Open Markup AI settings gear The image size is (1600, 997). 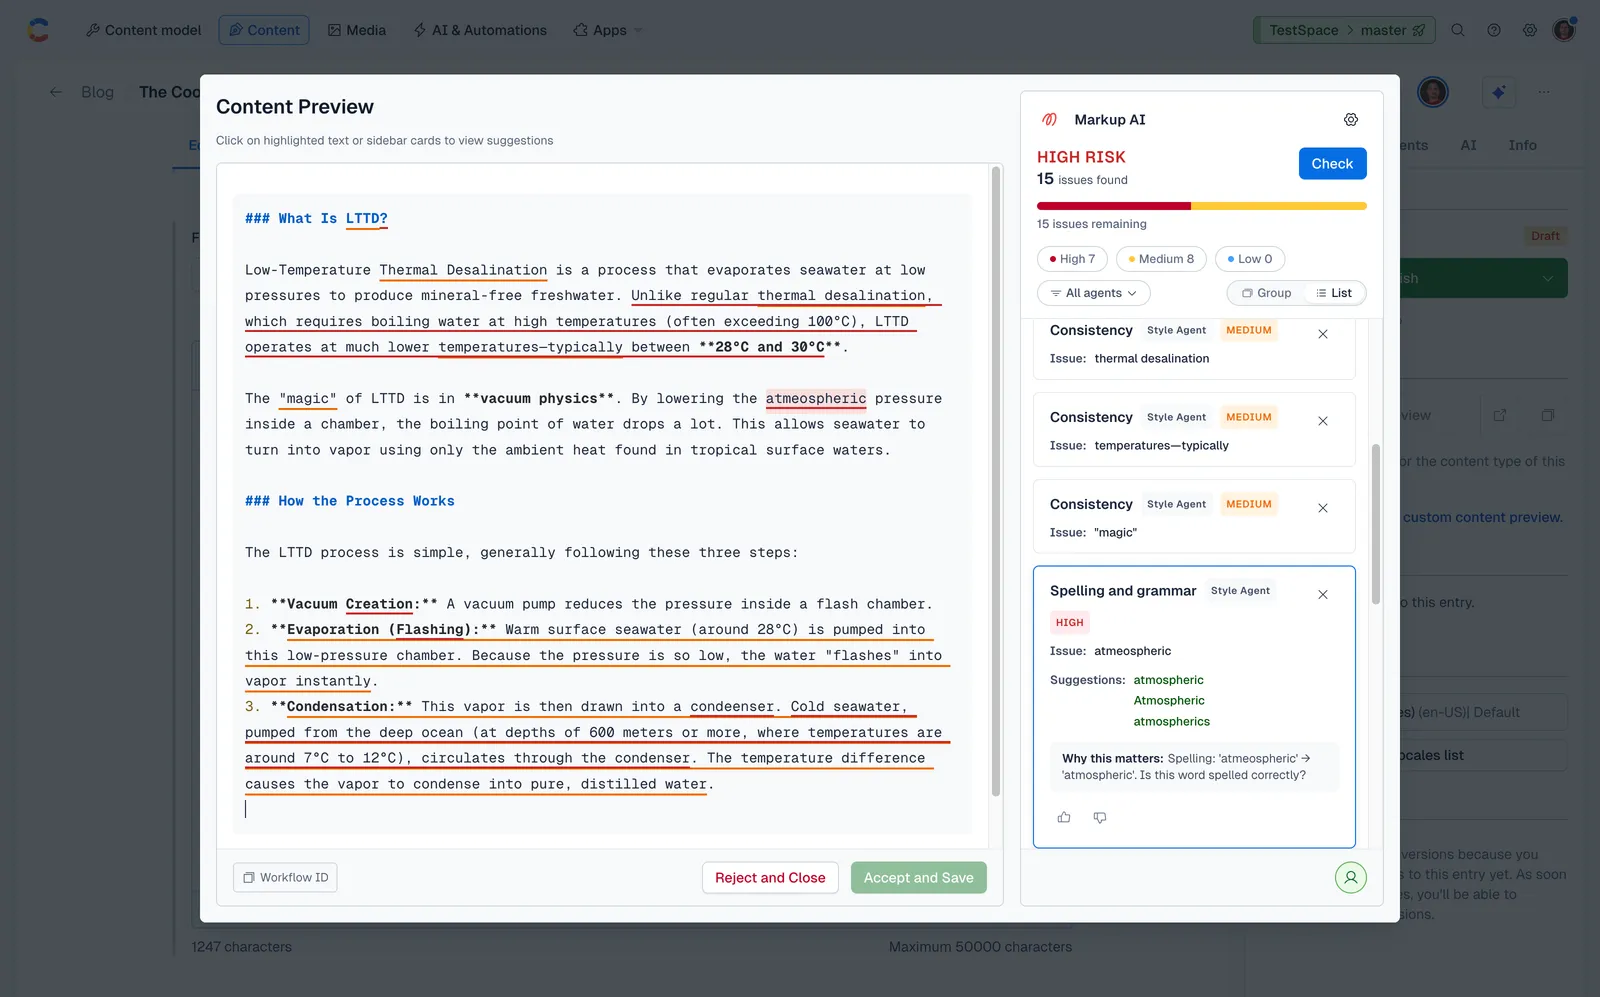(1350, 120)
